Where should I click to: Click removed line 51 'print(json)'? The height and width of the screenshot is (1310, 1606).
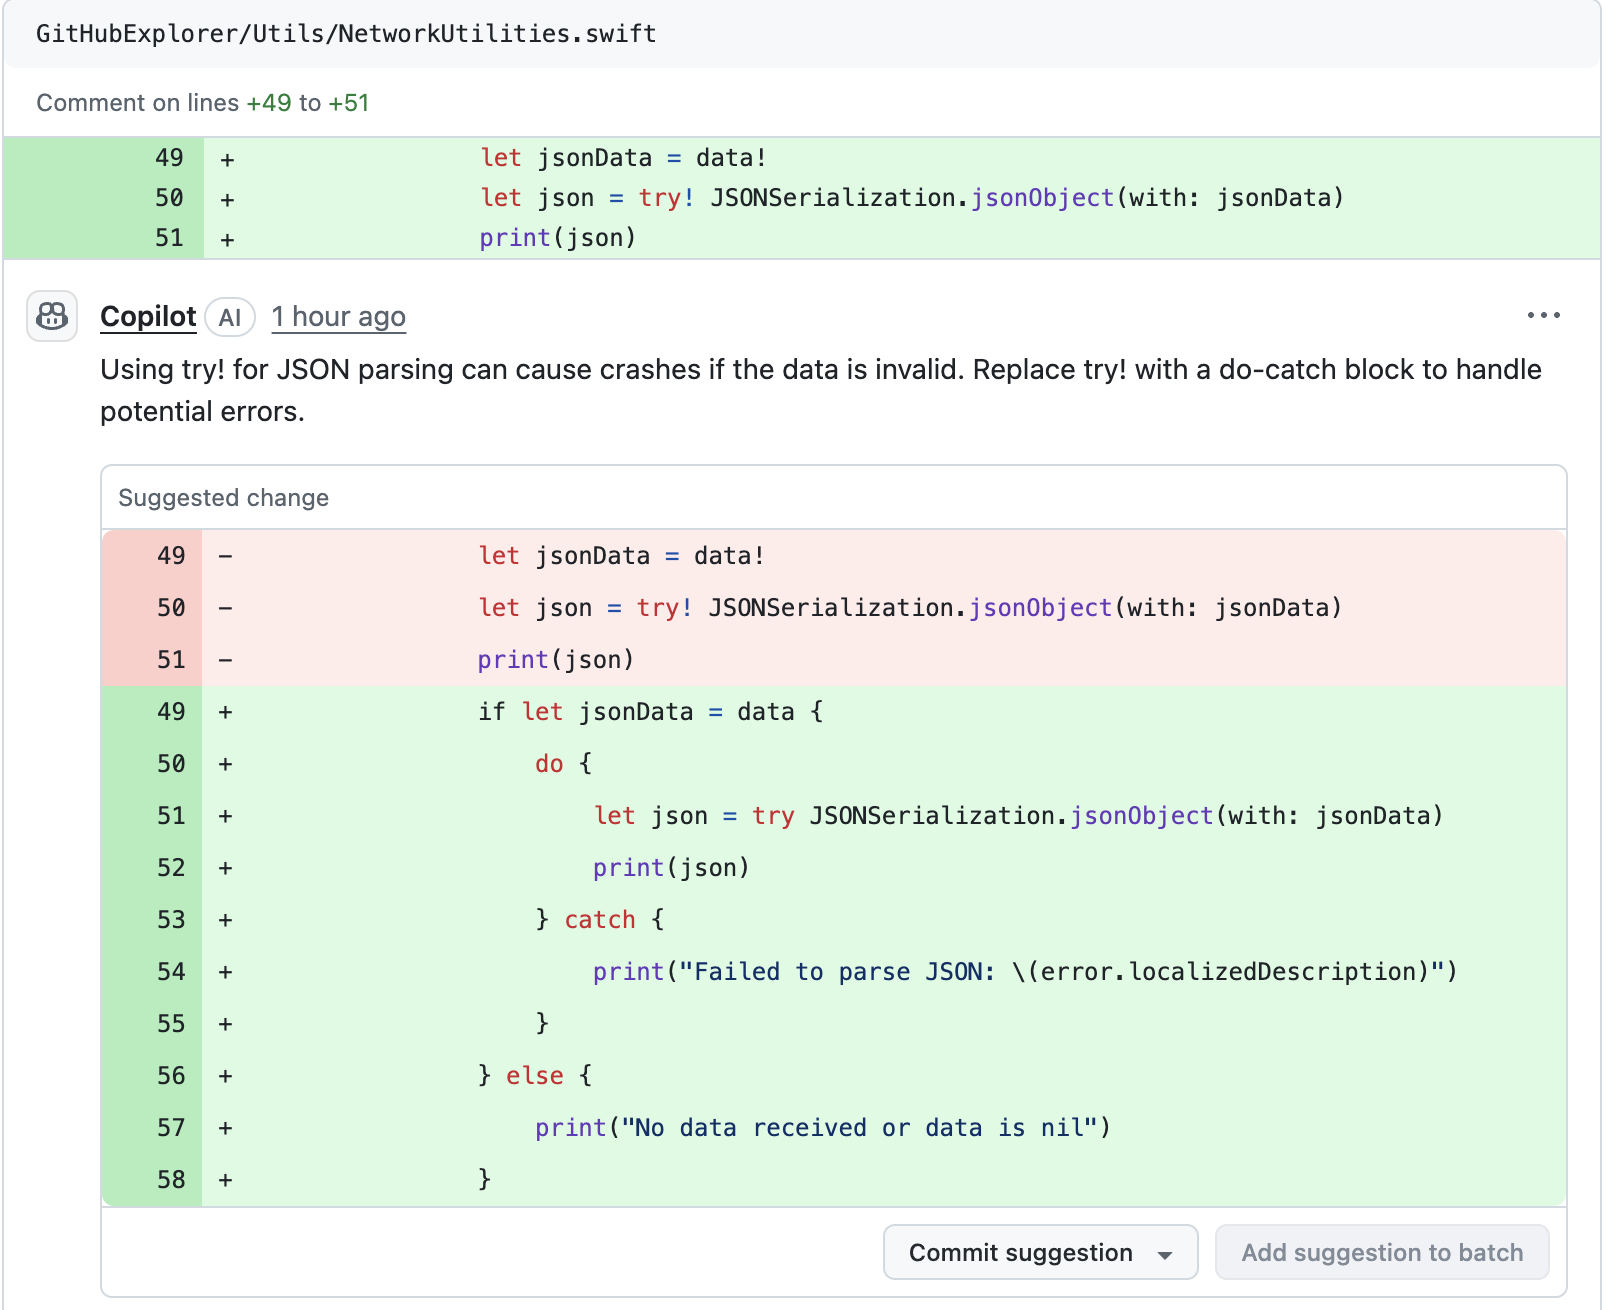(834, 660)
